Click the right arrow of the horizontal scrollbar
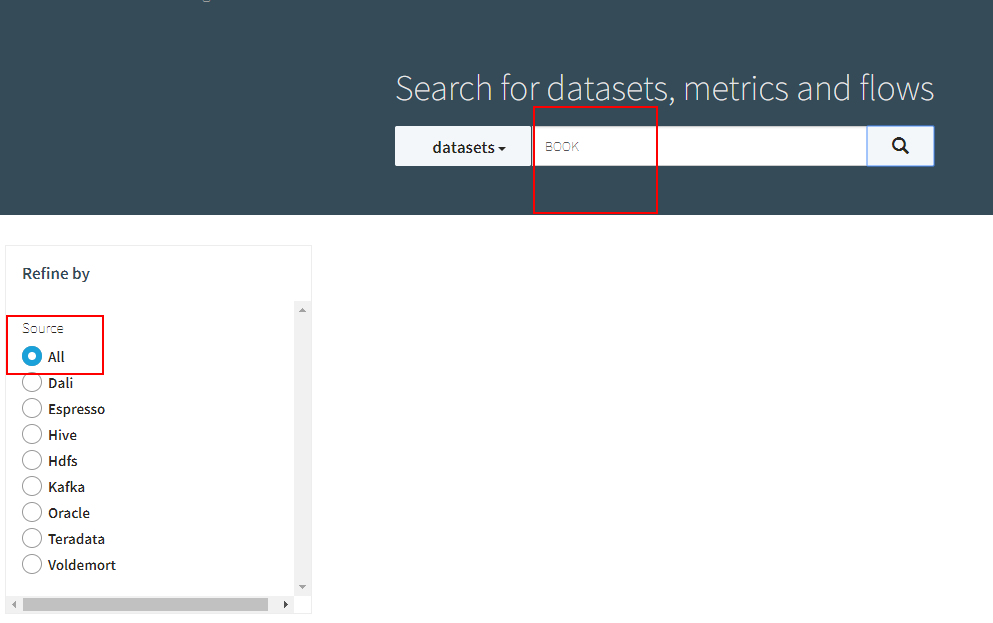The width and height of the screenshot is (993, 623). [285, 604]
